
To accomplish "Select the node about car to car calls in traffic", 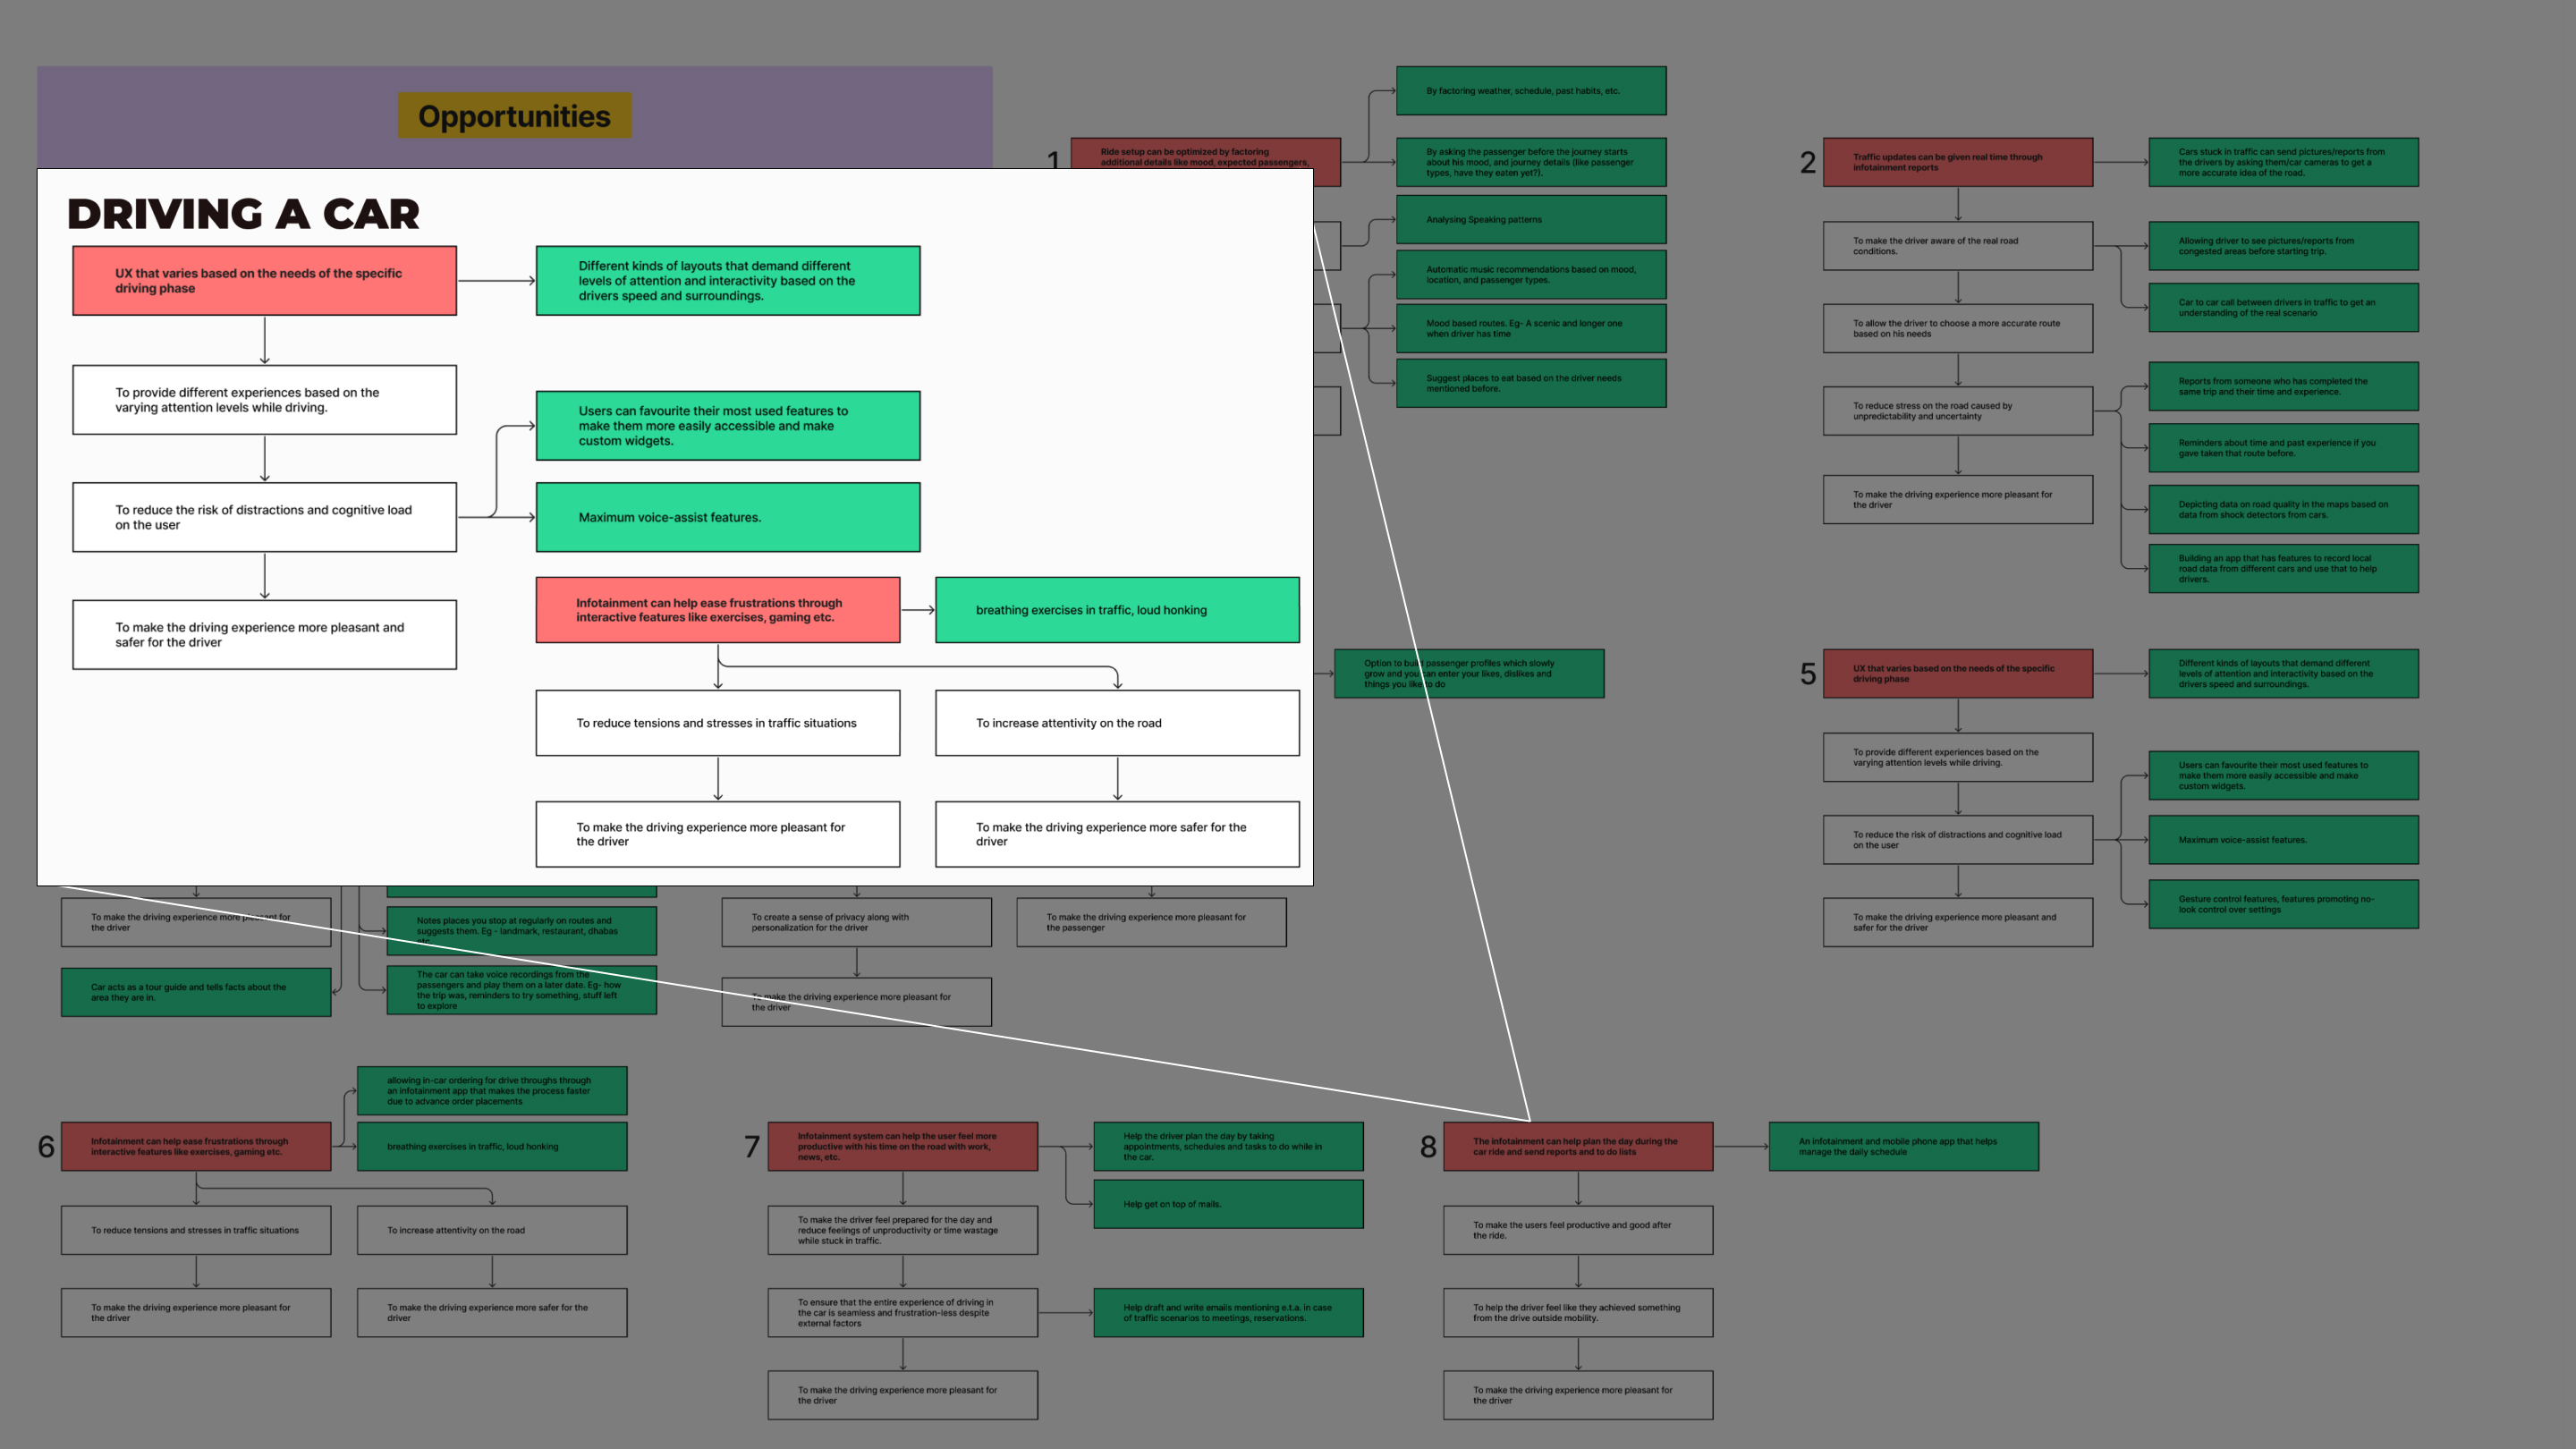I will pos(2283,306).
